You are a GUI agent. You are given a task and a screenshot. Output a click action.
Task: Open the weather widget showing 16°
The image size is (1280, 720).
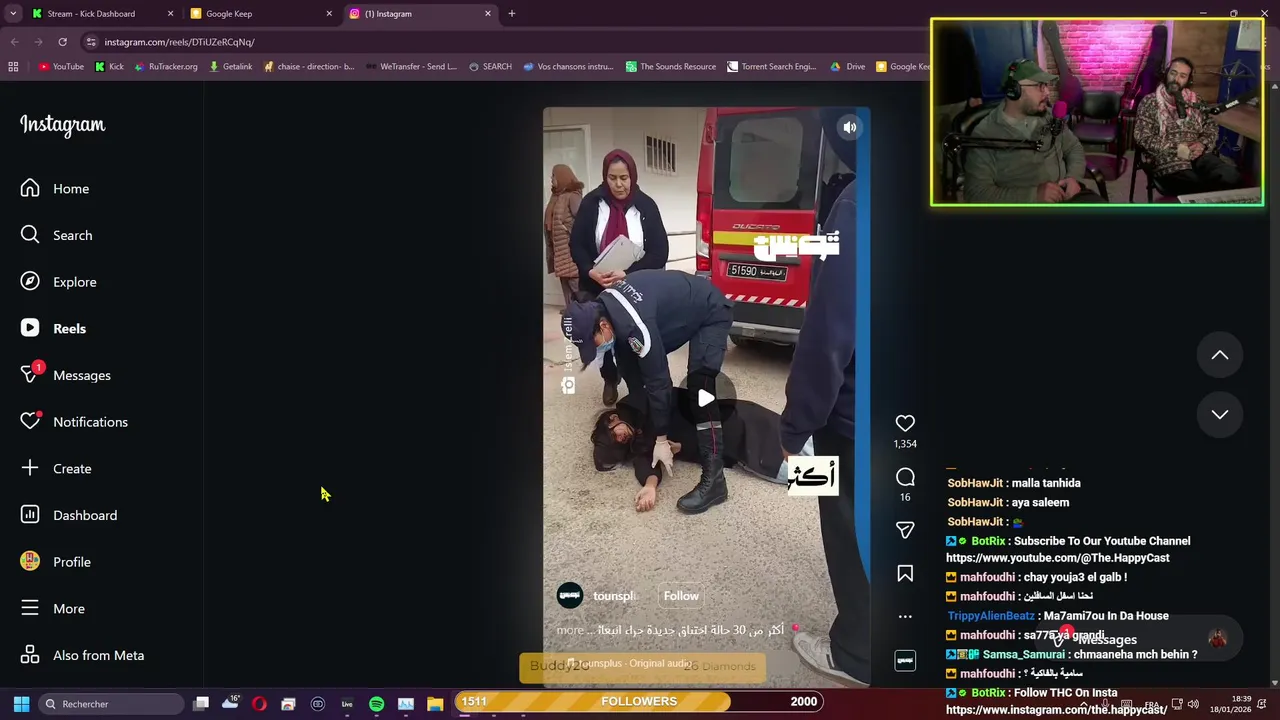(230, 704)
